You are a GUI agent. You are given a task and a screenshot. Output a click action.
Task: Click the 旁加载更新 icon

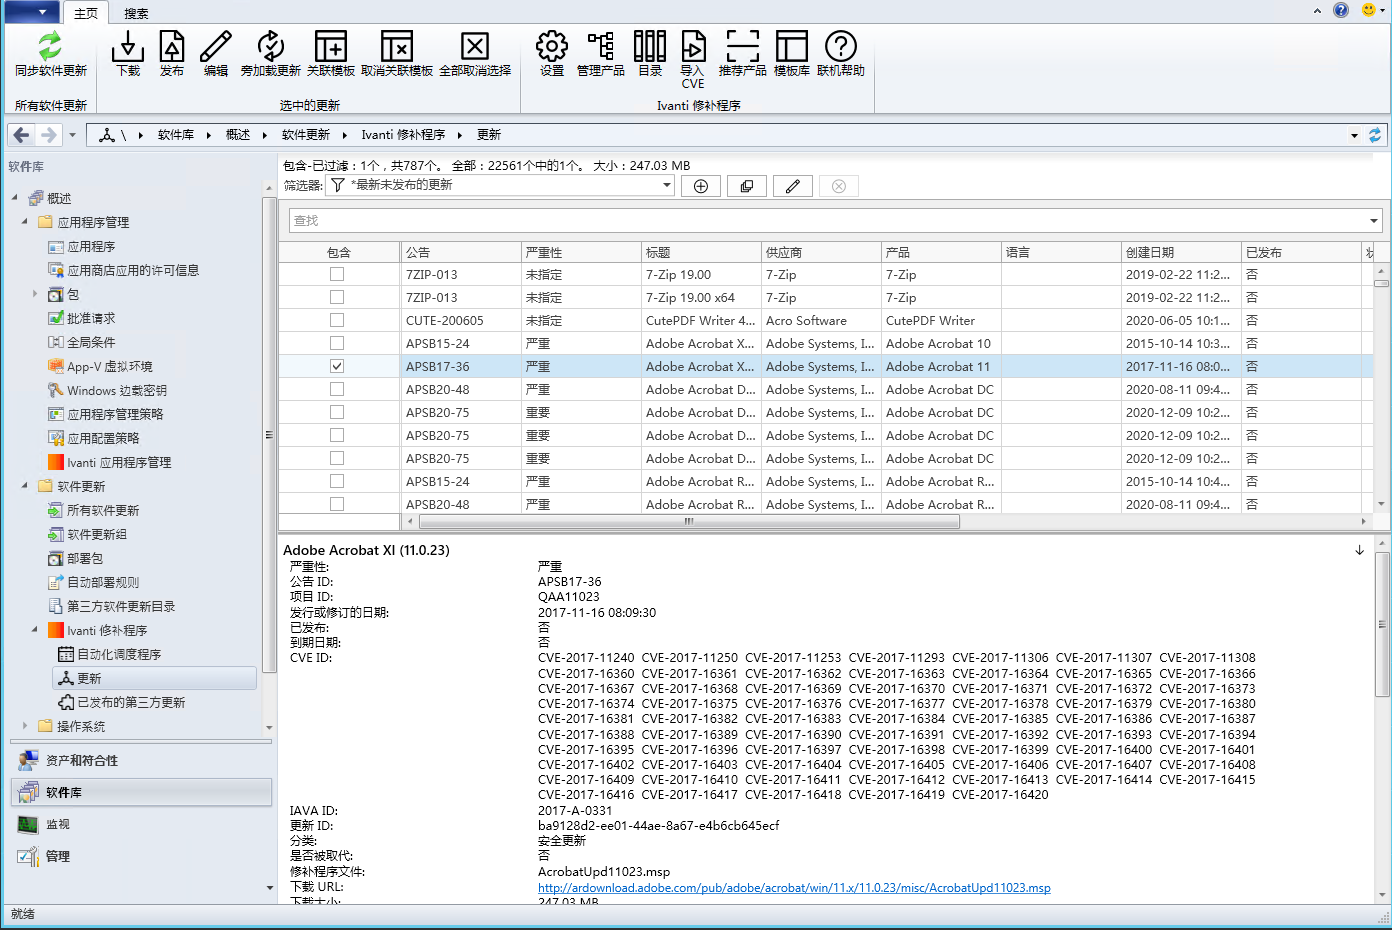(270, 46)
